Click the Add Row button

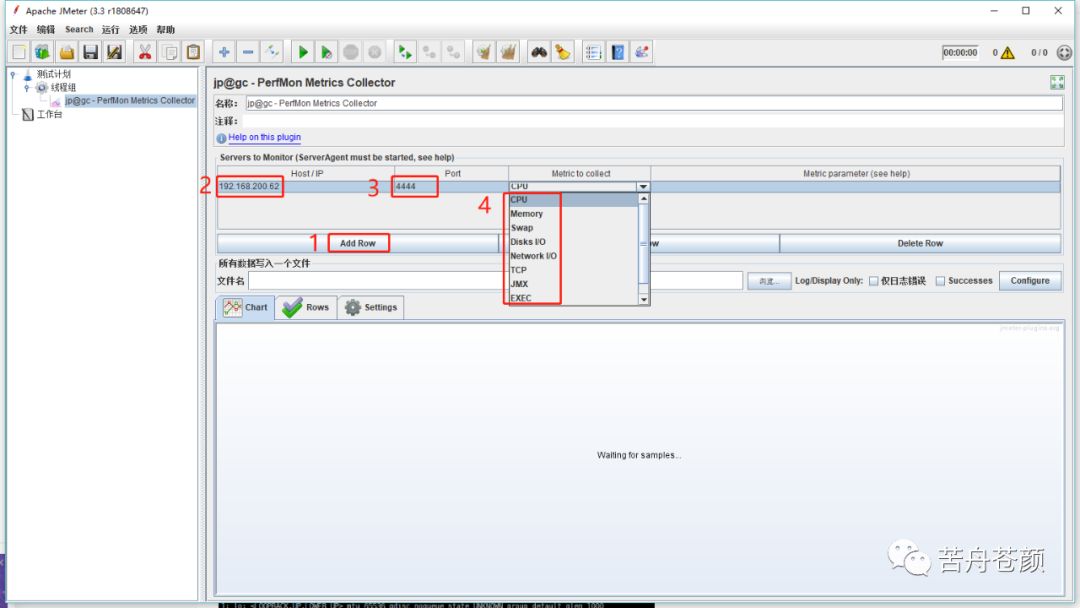pos(357,243)
